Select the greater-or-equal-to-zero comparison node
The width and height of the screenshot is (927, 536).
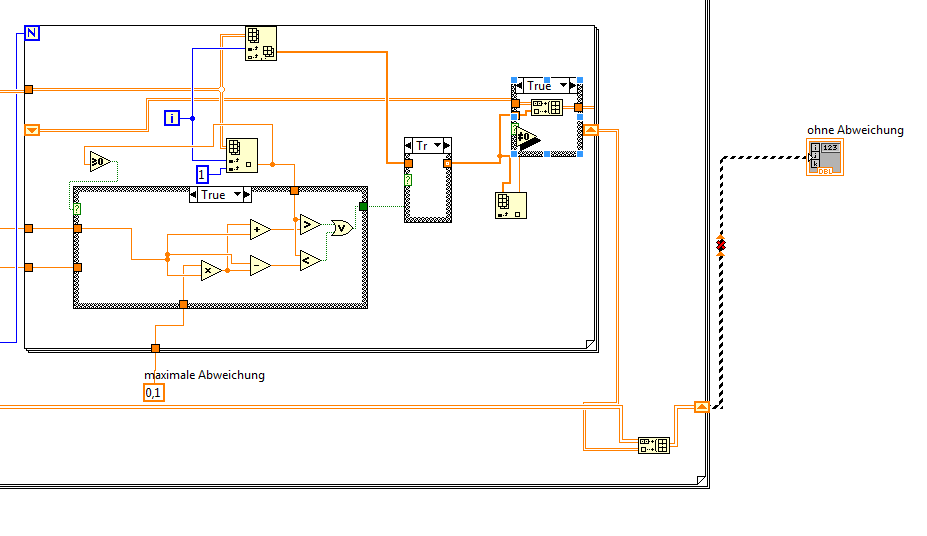100,161
